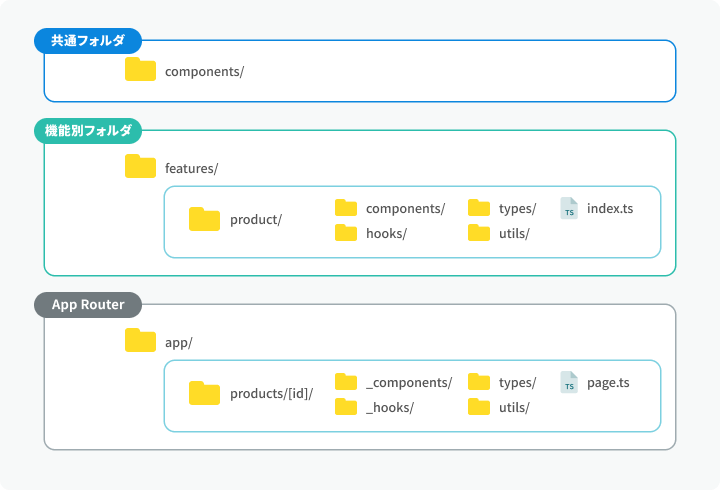The width and height of the screenshot is (720, 490).
Task: Click the features/ folder icon
Action: pos(141,166)
